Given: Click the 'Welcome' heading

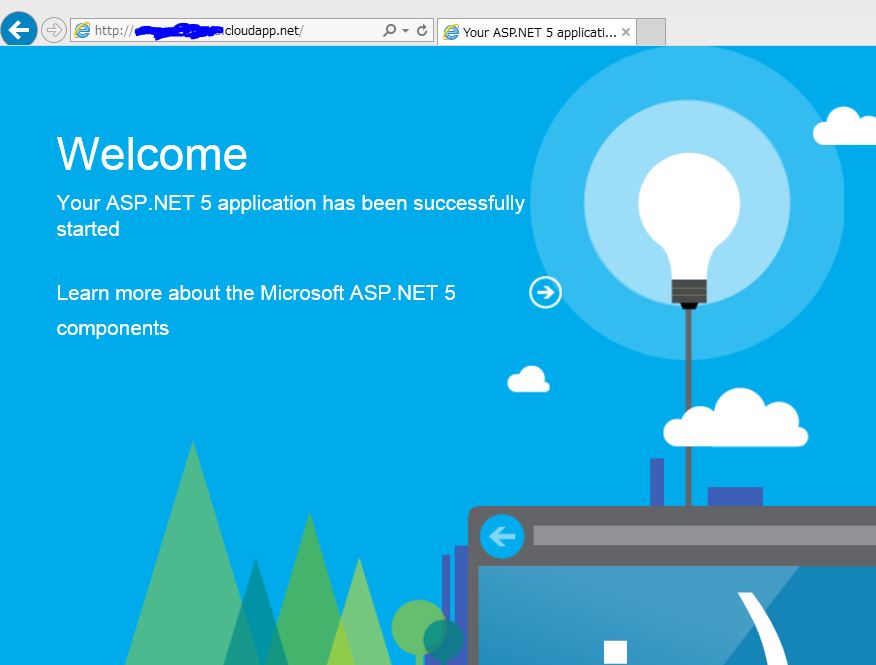Looking at the screenshot, I should [x=152, y=154].
